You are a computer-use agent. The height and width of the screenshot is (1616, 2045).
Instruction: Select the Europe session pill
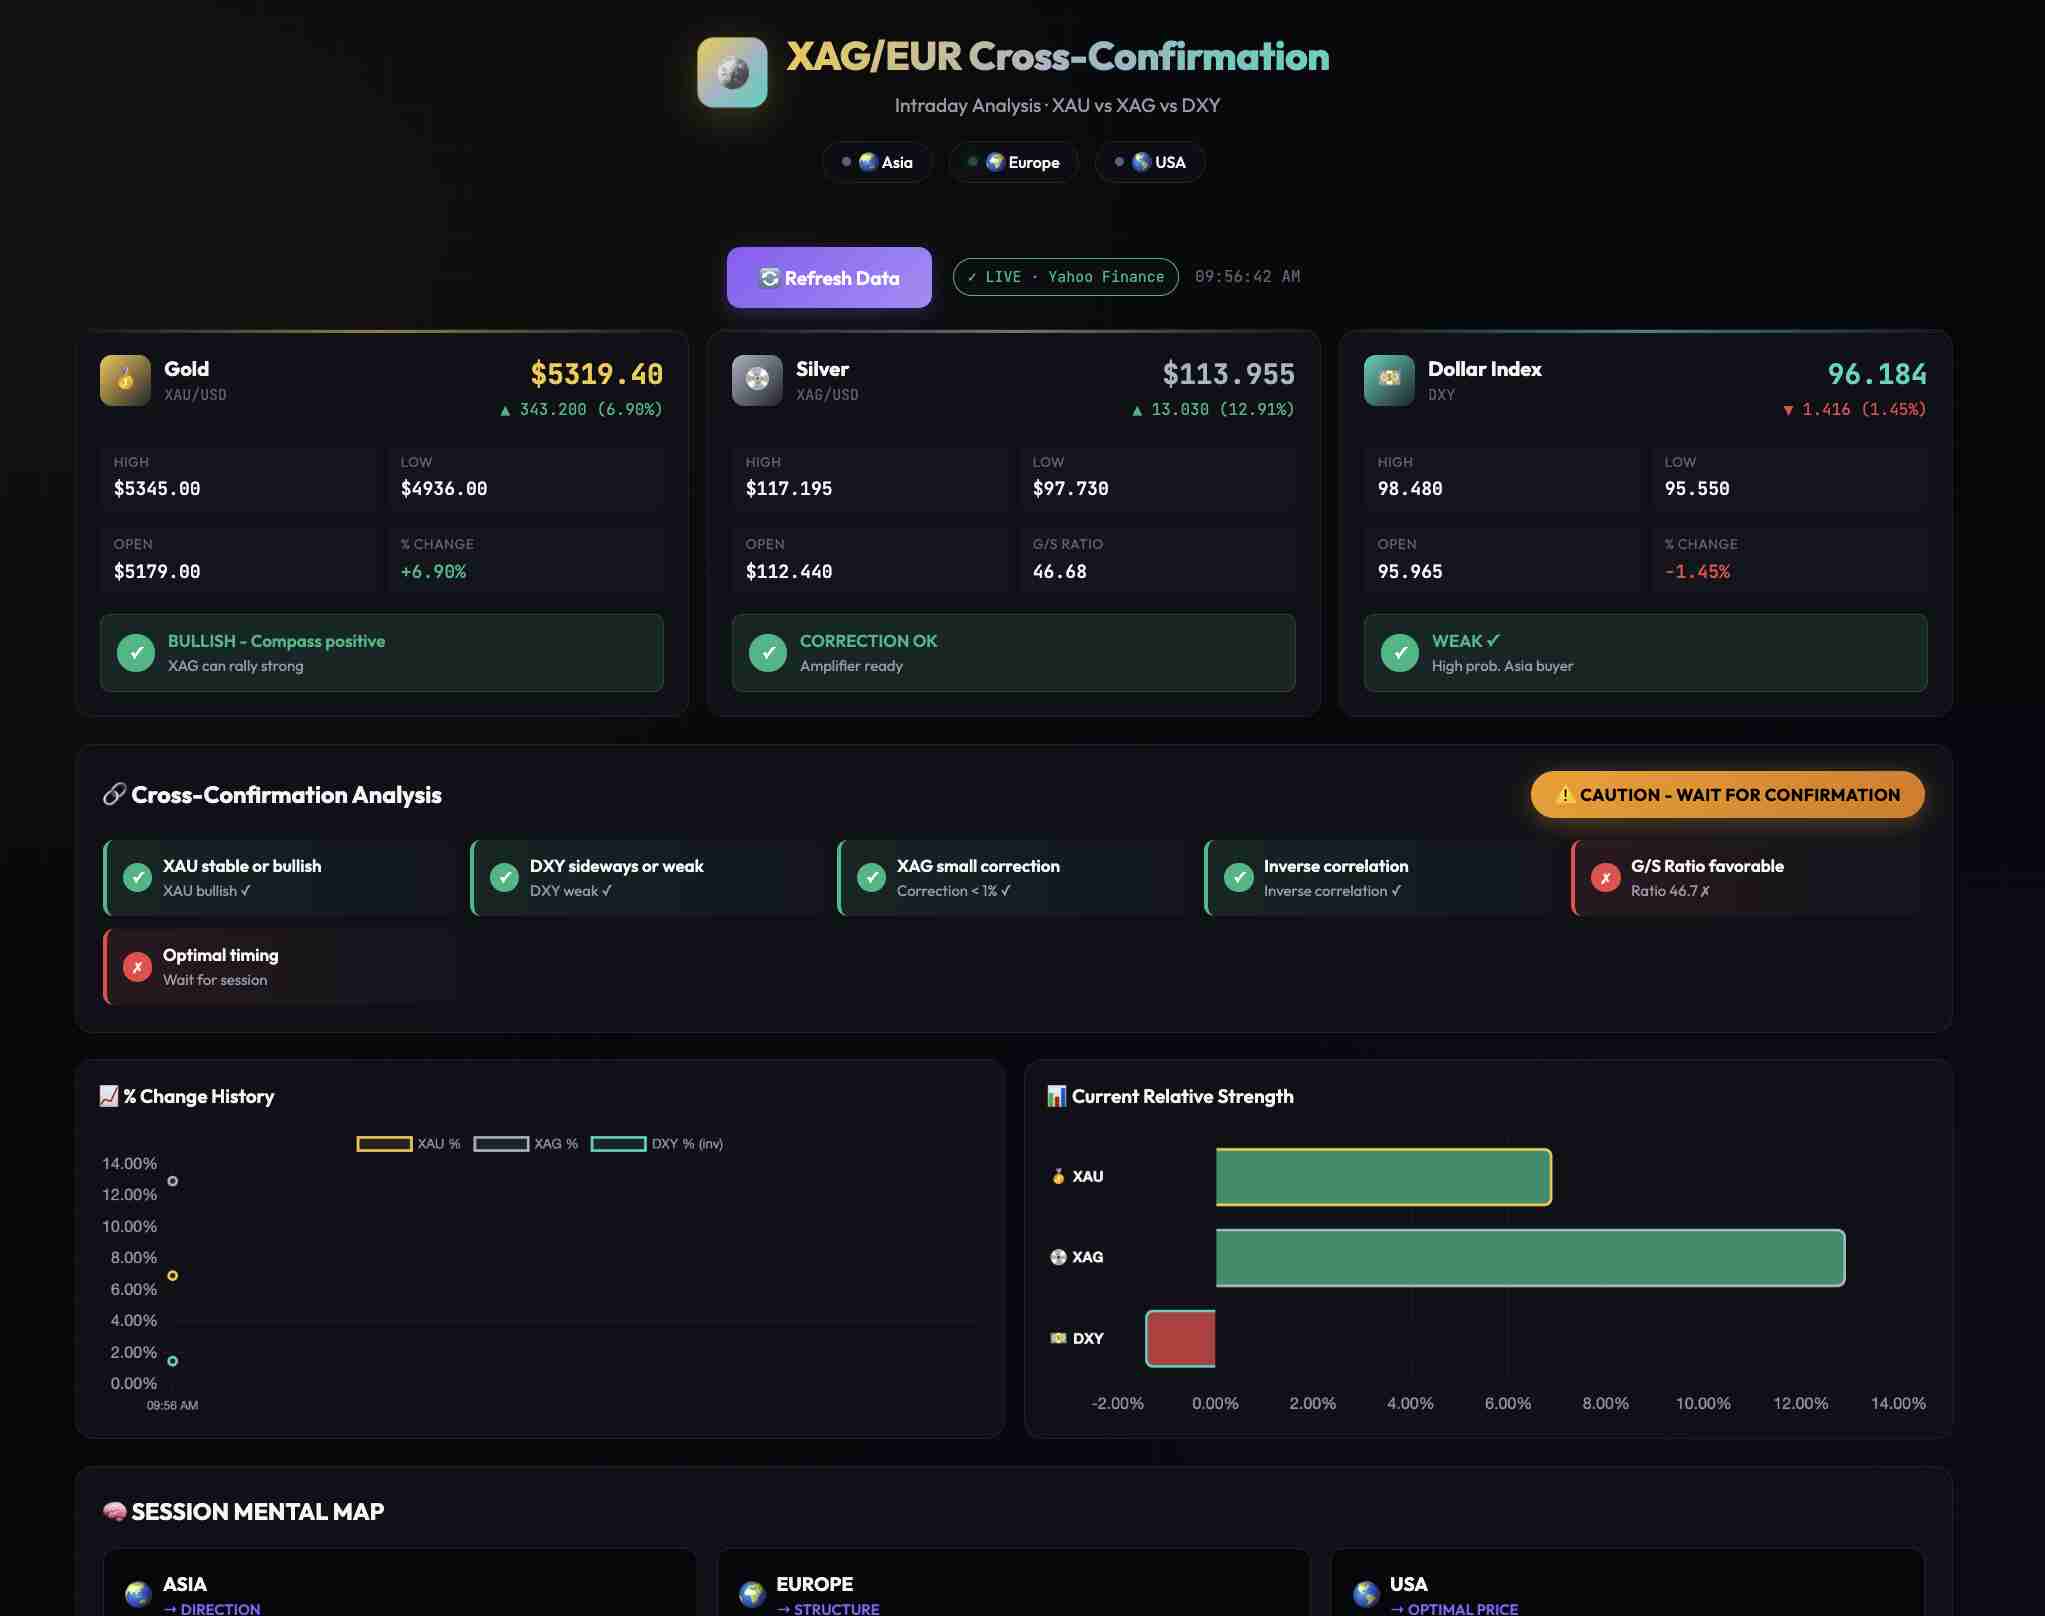coord(1013,162)
